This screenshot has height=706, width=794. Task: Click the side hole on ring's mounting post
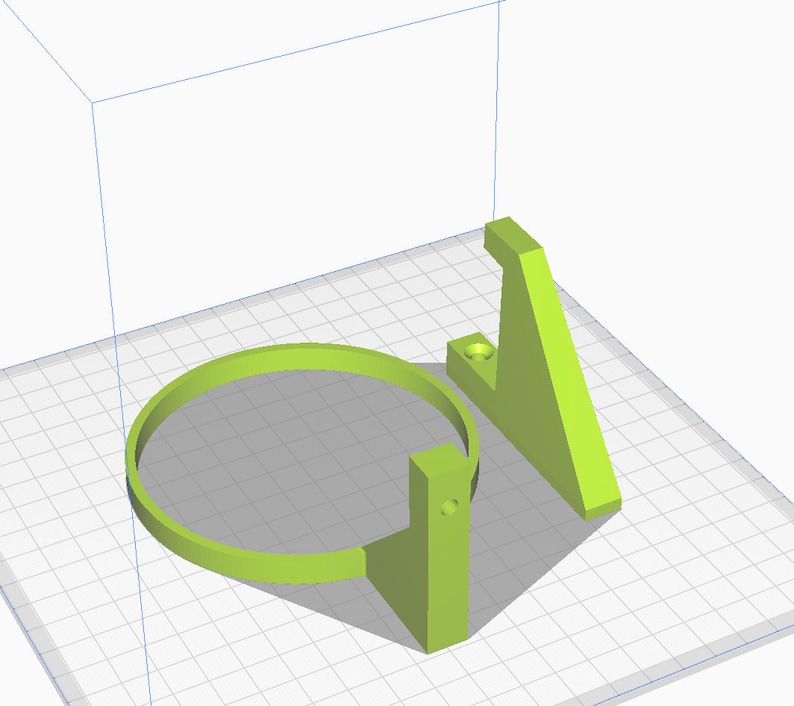pyautogui.click(x=450, y=507)
